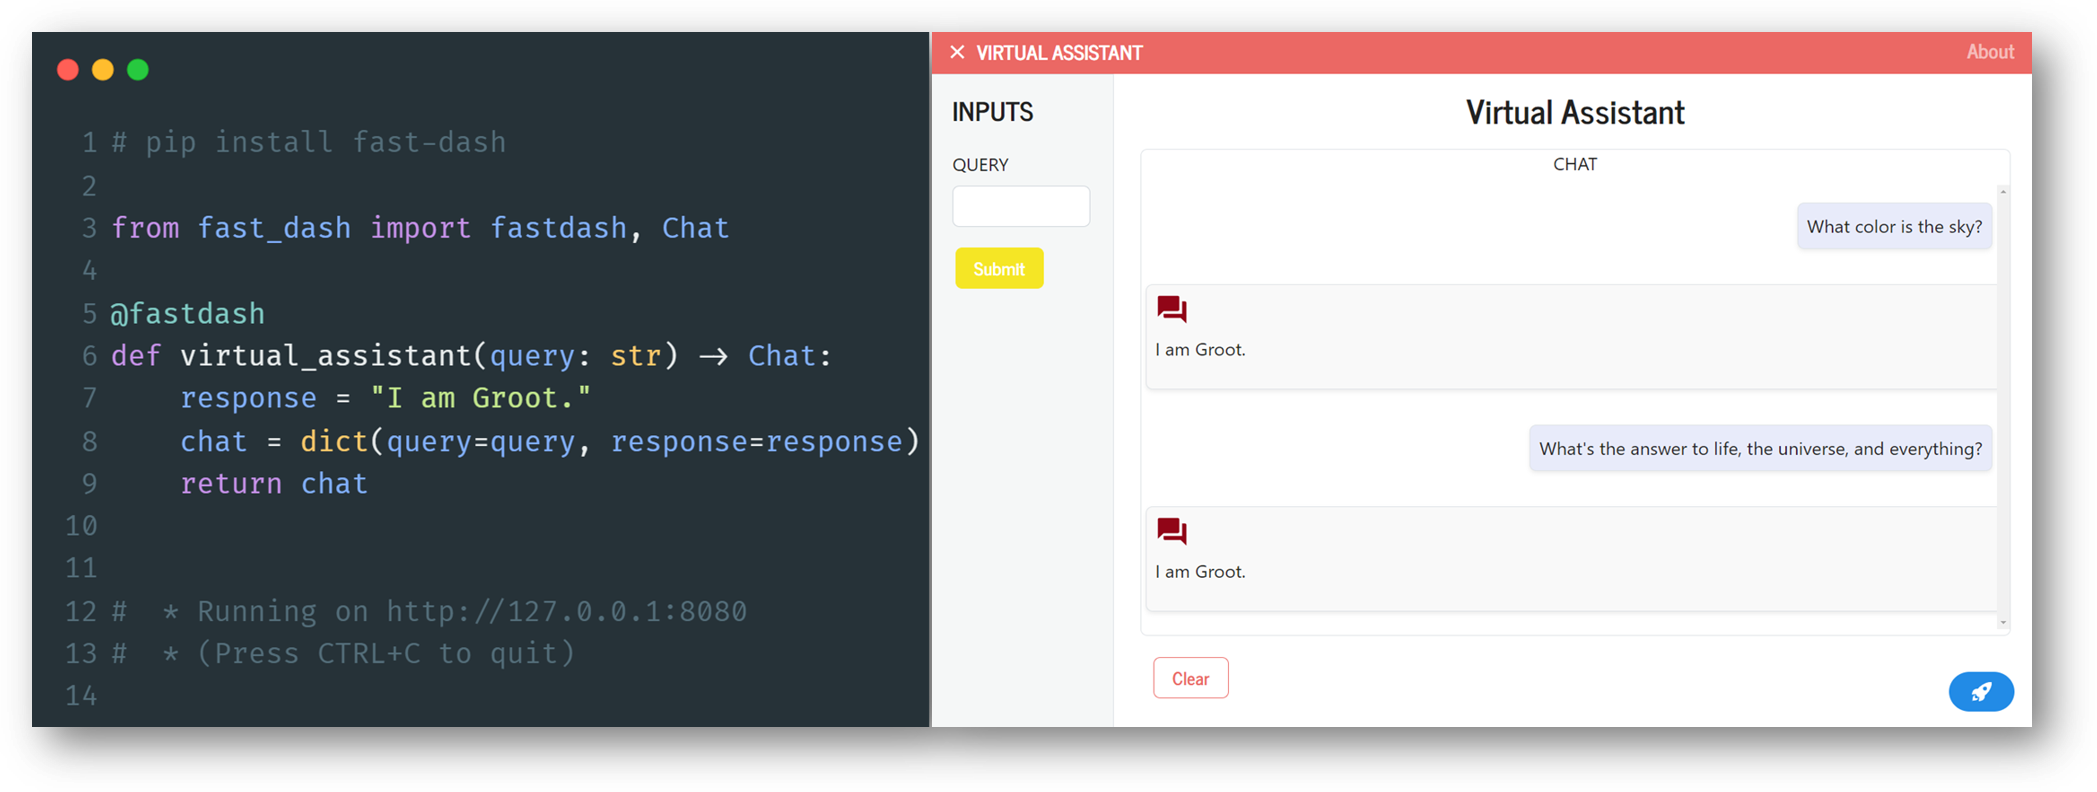Click the Clear button below chat
This screenshot has width=2097, height=792.
[x=1190, y=678]
